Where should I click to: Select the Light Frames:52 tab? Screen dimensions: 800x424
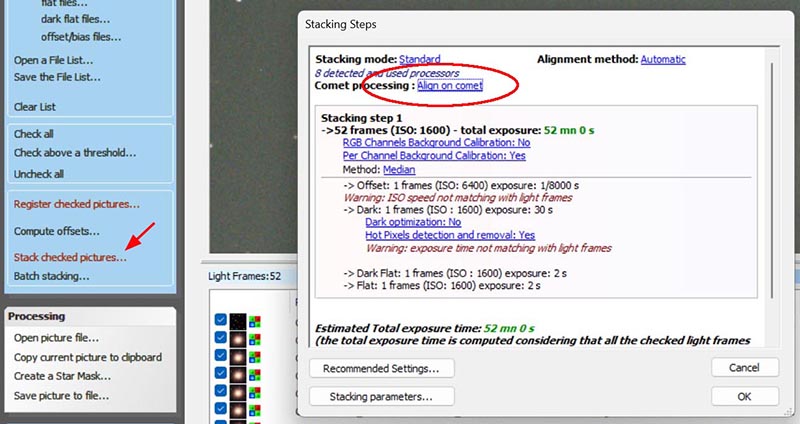pos(244,276)
